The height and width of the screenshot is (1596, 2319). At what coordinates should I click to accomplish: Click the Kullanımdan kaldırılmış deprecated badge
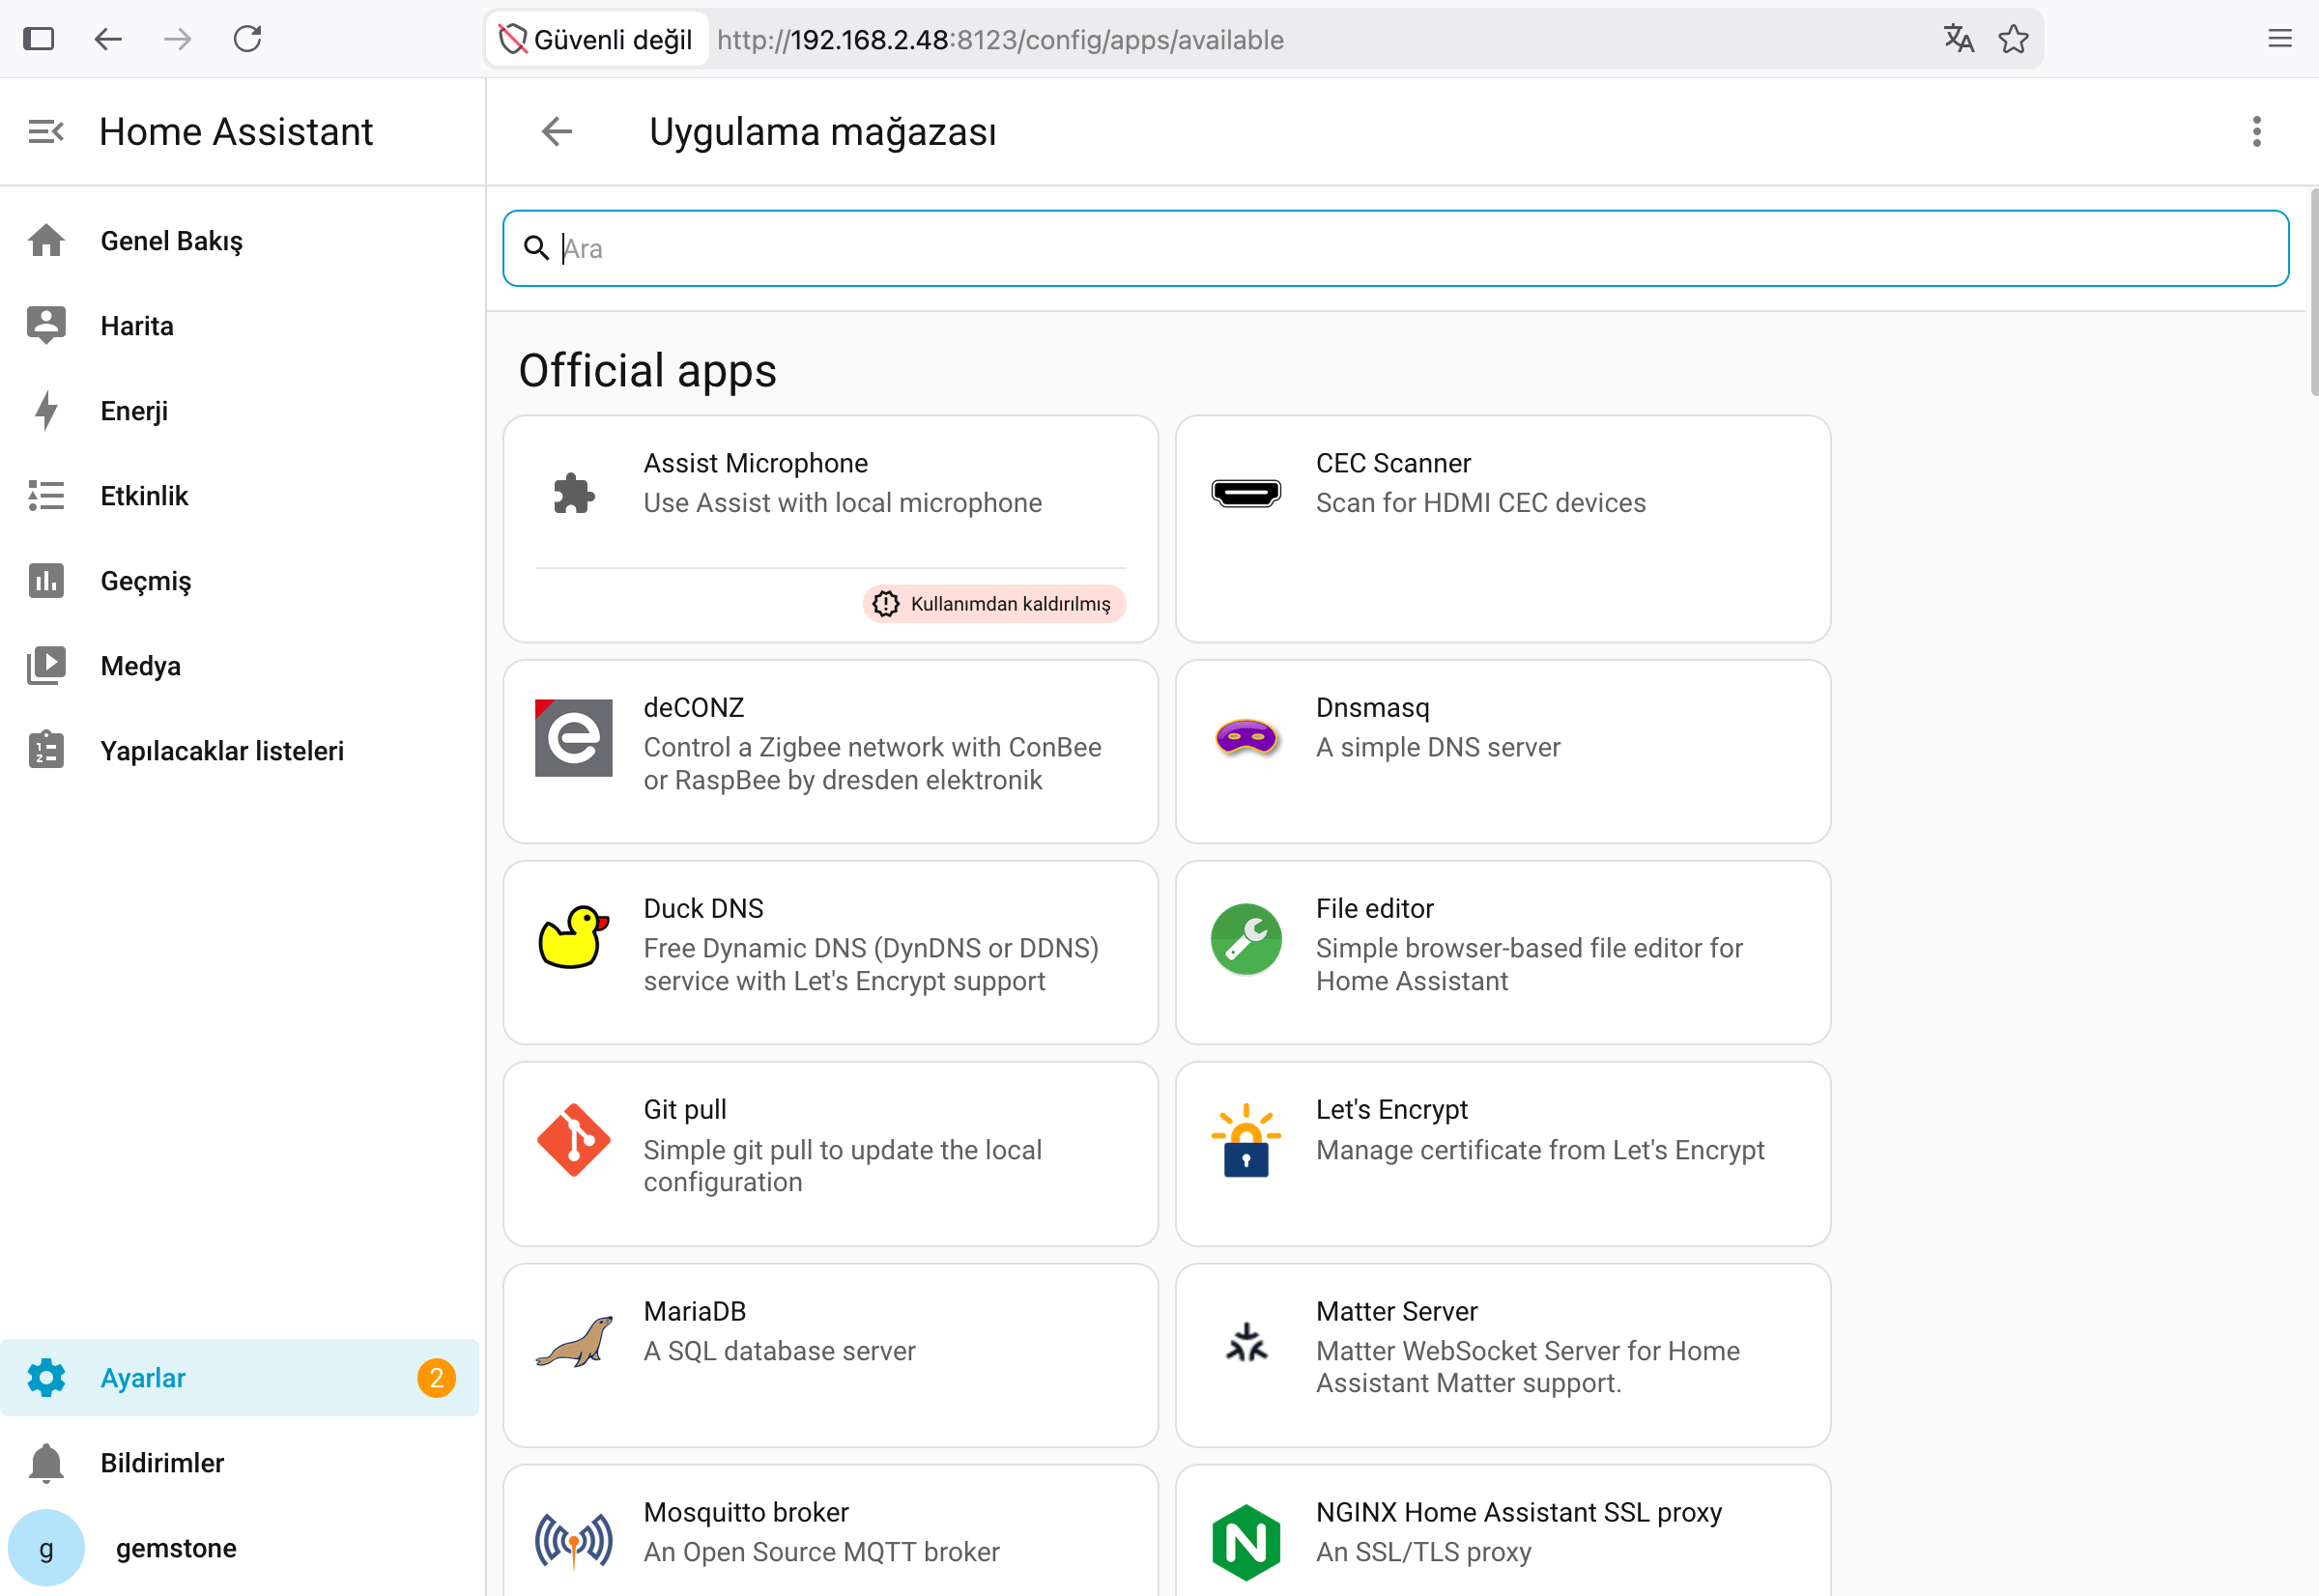[994, 604]
